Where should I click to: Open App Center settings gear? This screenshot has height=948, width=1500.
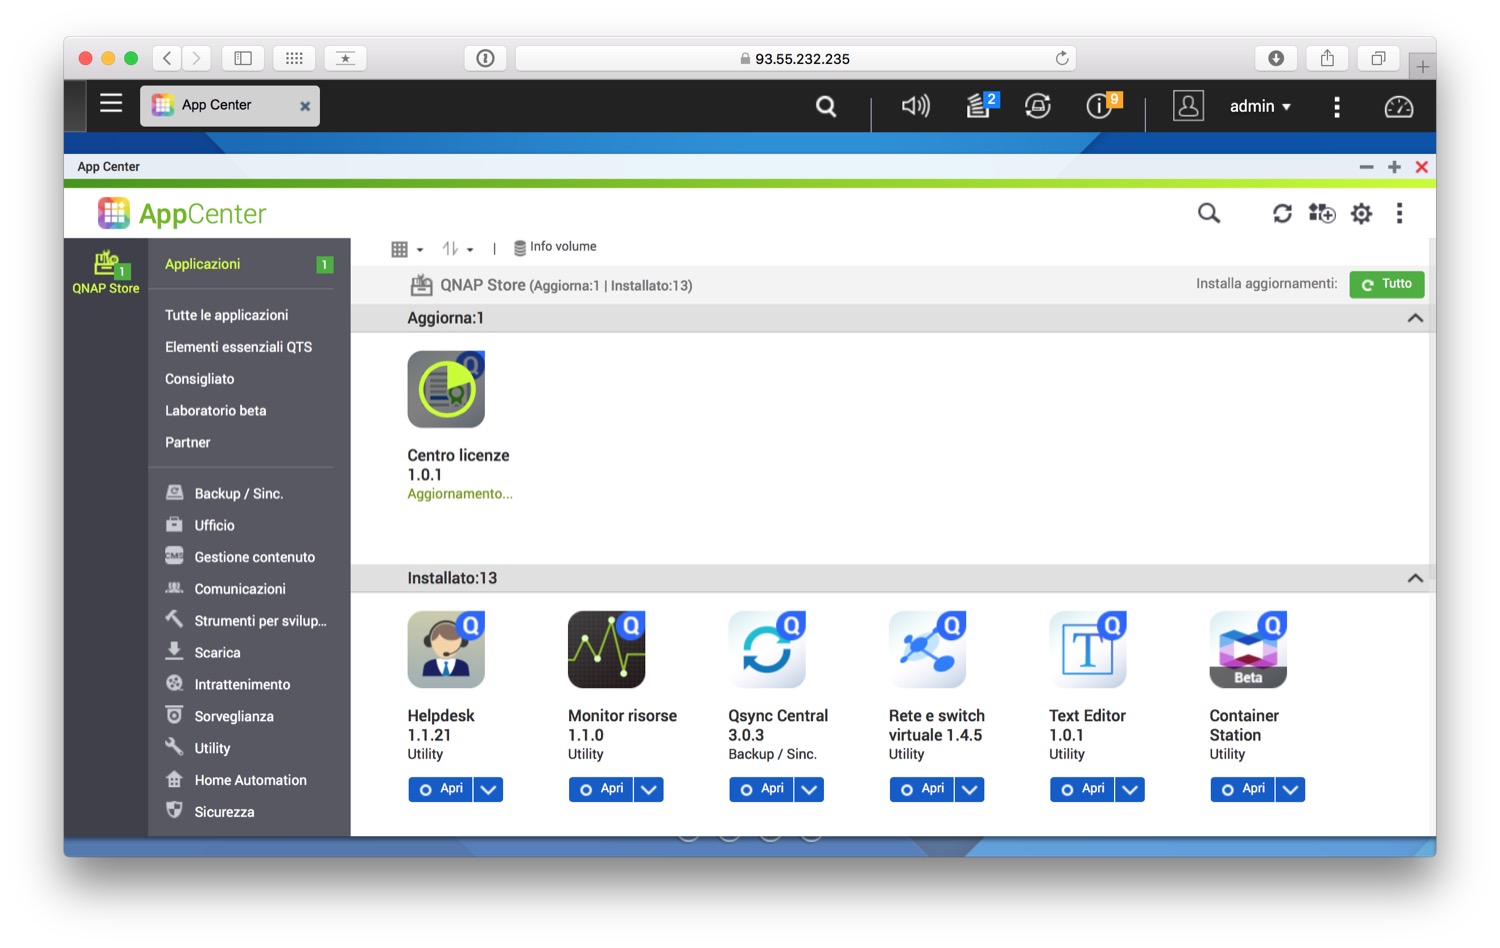(x=1361, y=213)
